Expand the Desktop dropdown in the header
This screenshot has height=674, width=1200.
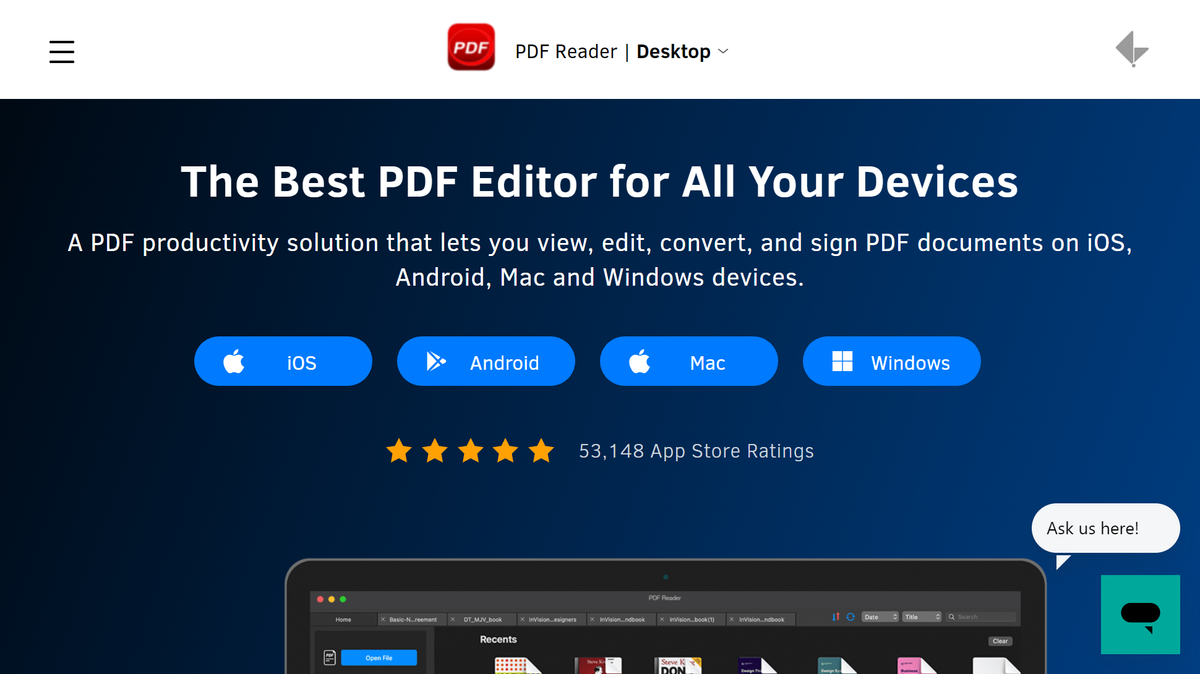pyautogui.click(x=683, y=51)
